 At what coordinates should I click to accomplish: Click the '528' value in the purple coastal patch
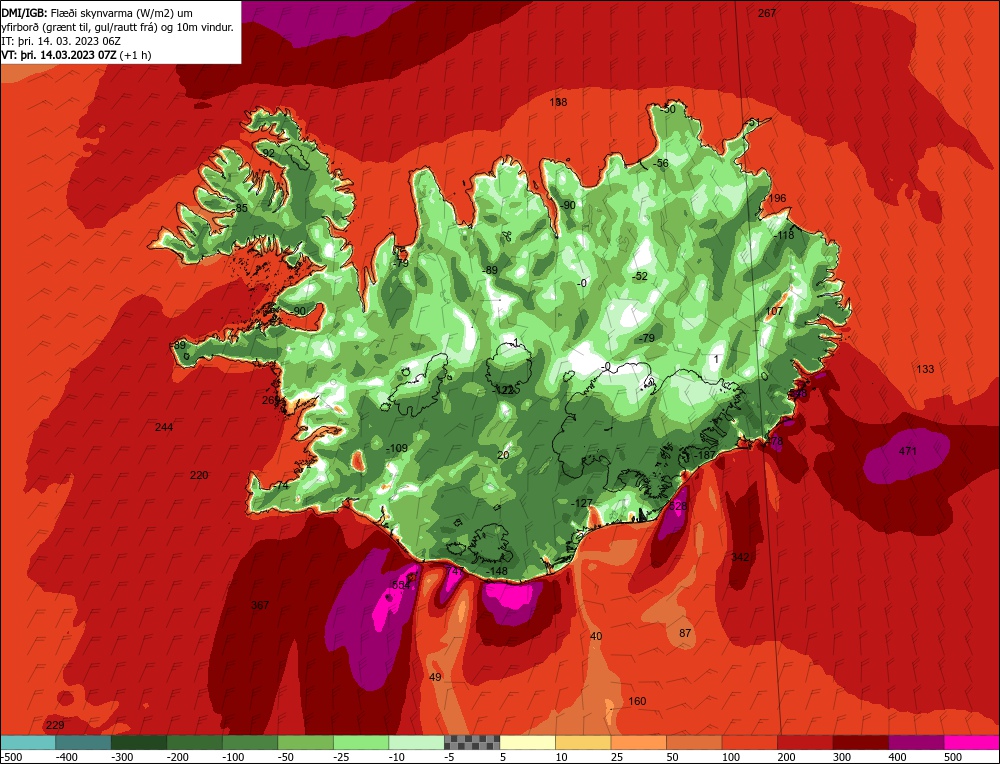coord(679,506)
